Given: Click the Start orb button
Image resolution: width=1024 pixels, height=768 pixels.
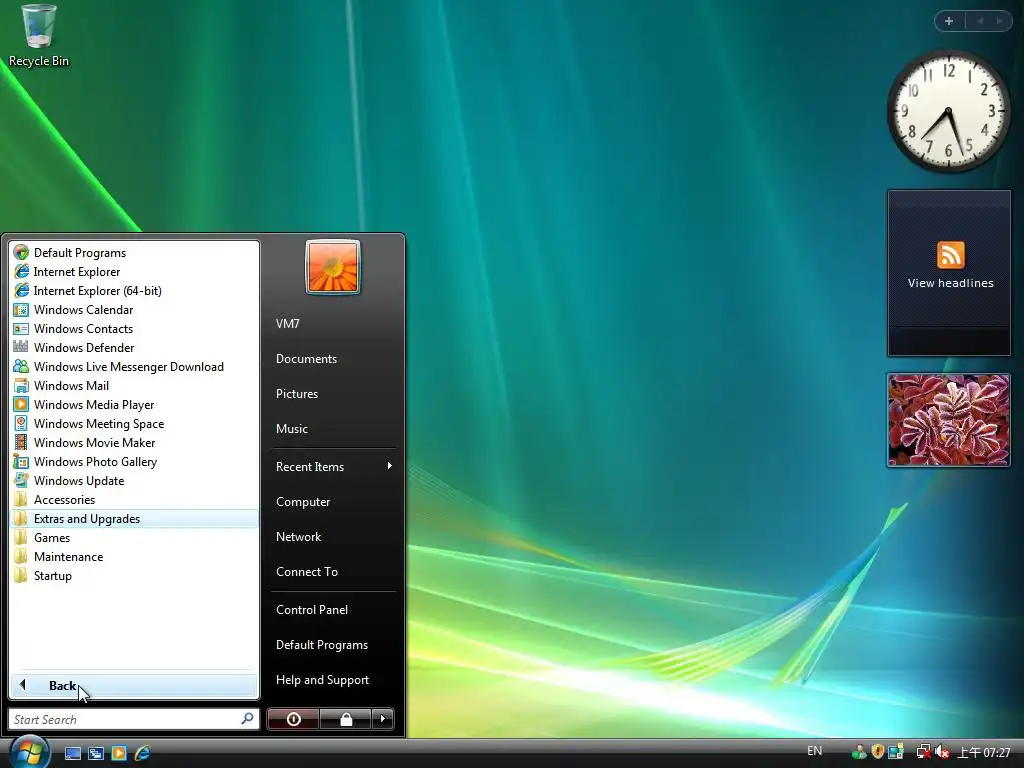Looking at the screenshot, I should click(29, 752).
